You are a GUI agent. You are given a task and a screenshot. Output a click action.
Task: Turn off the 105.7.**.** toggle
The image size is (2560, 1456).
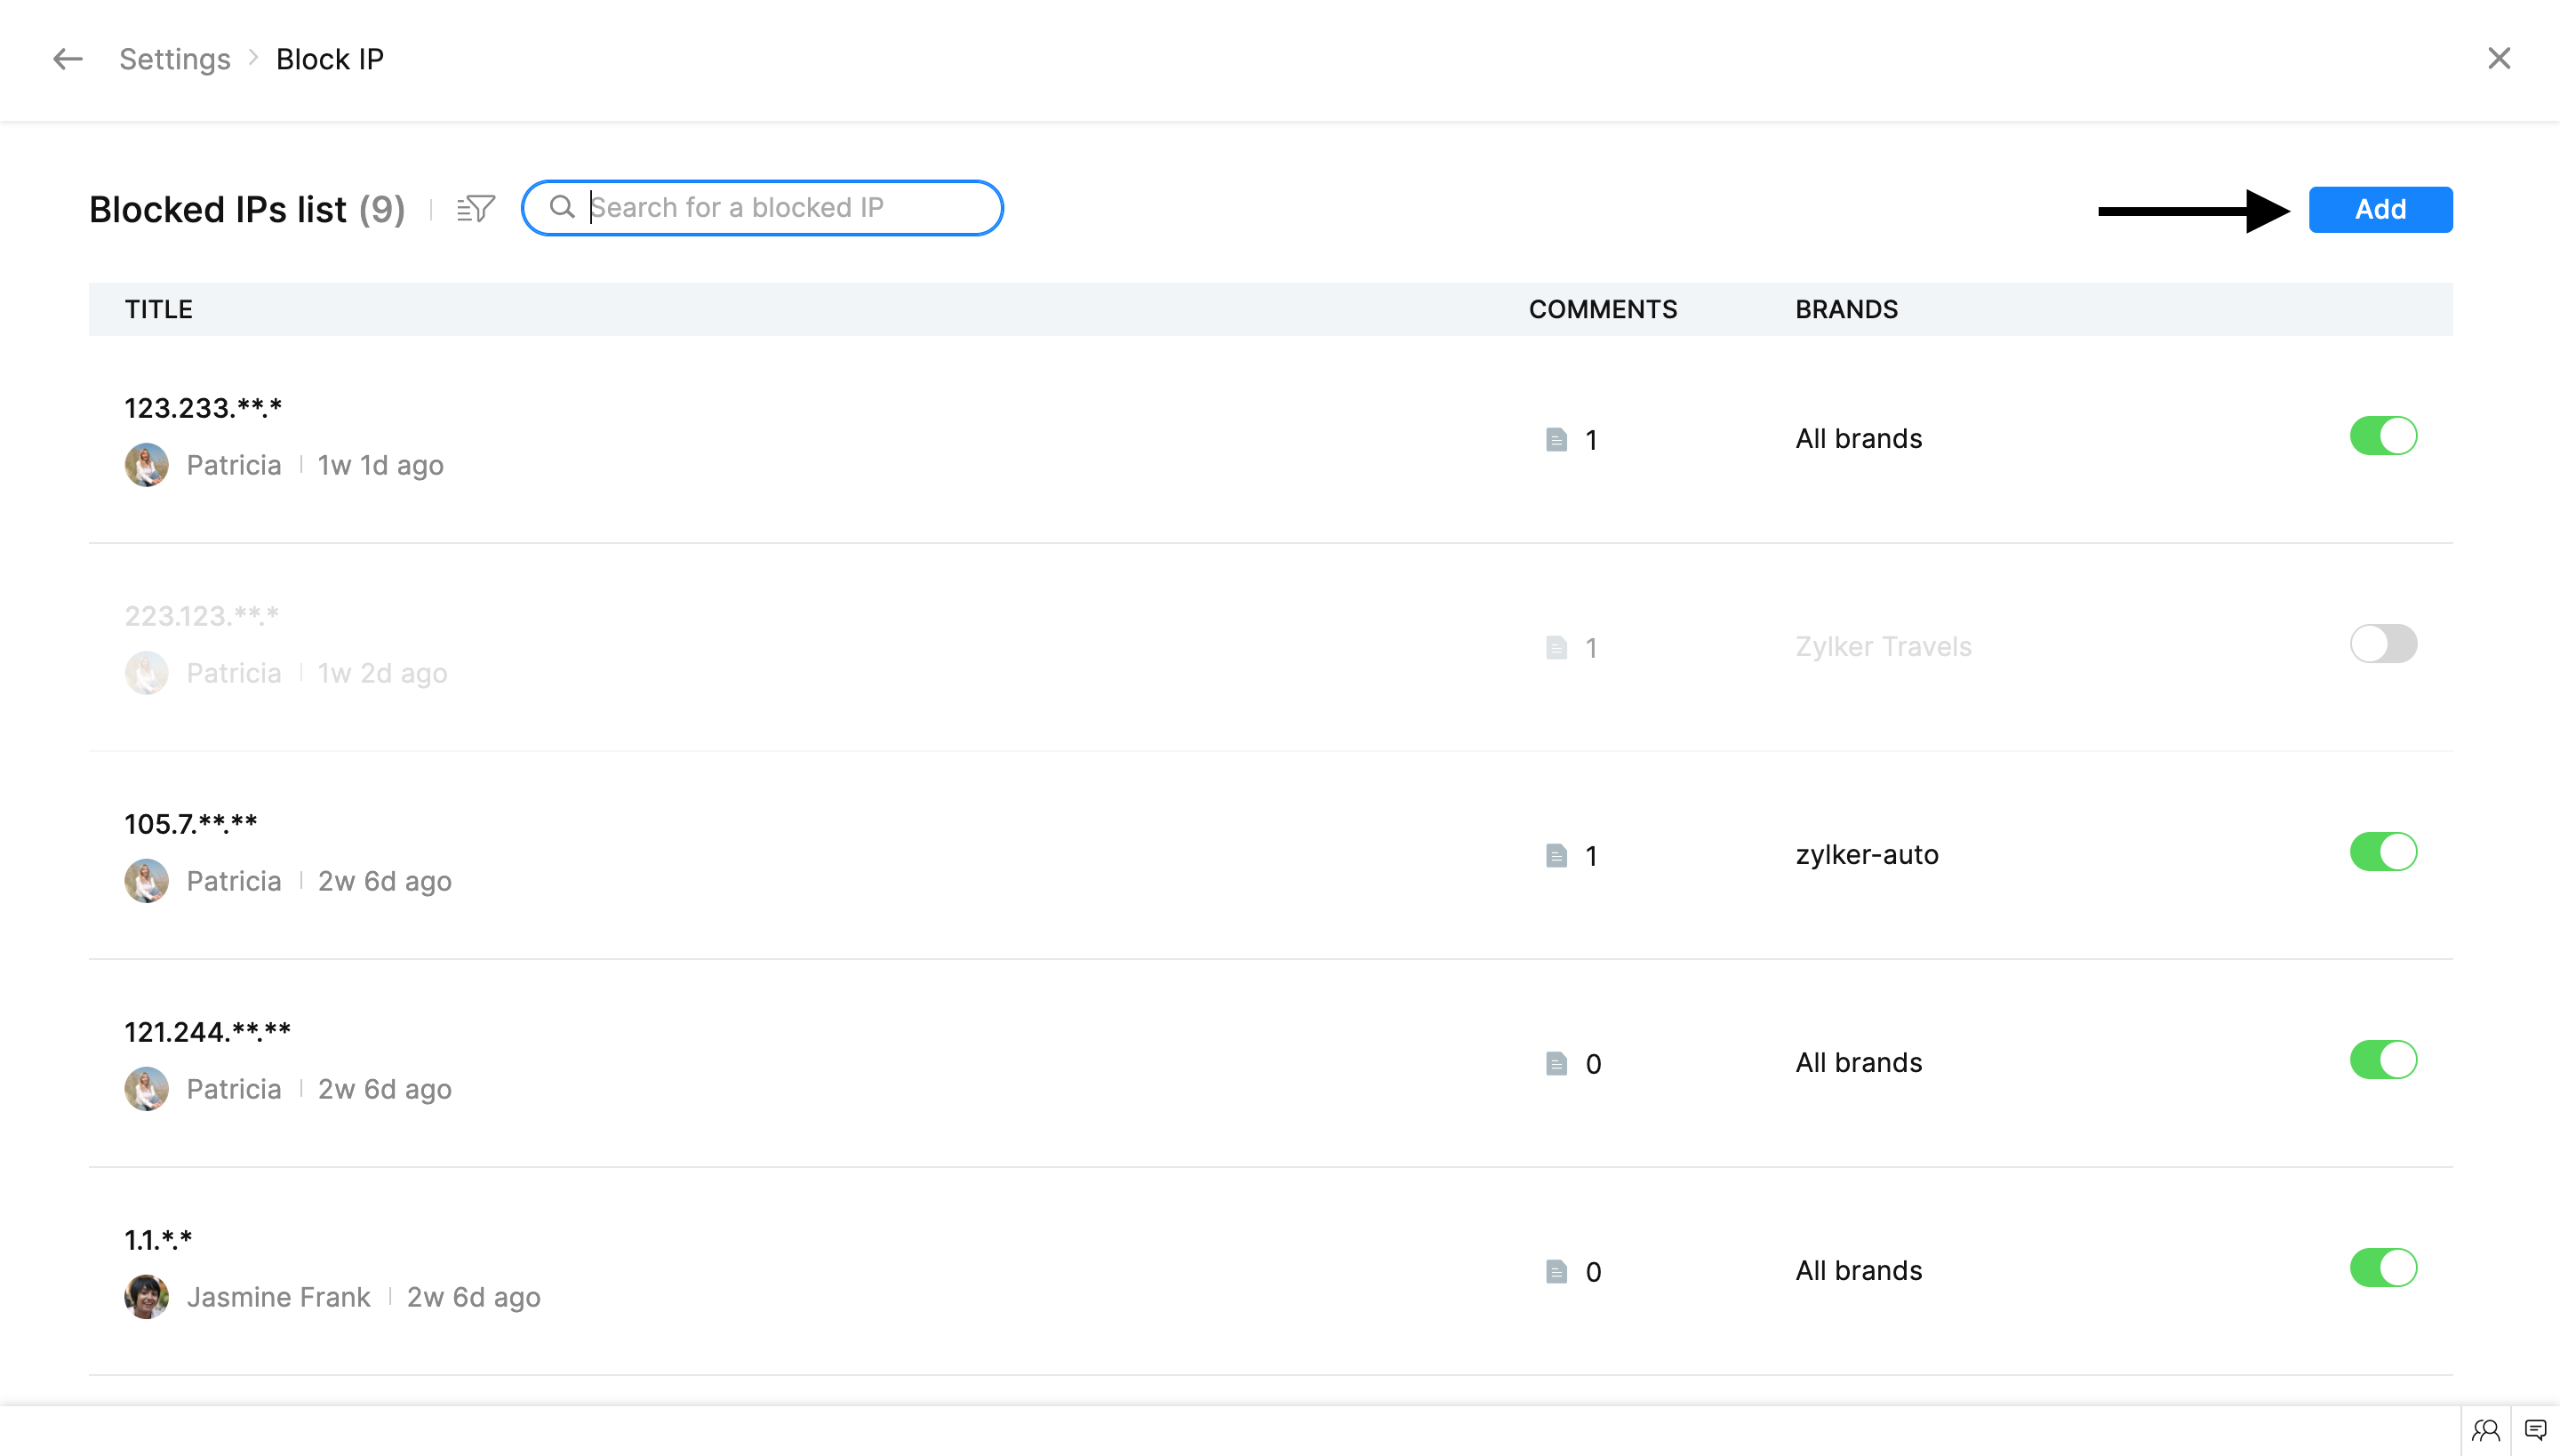click(x=2383, y=852)
